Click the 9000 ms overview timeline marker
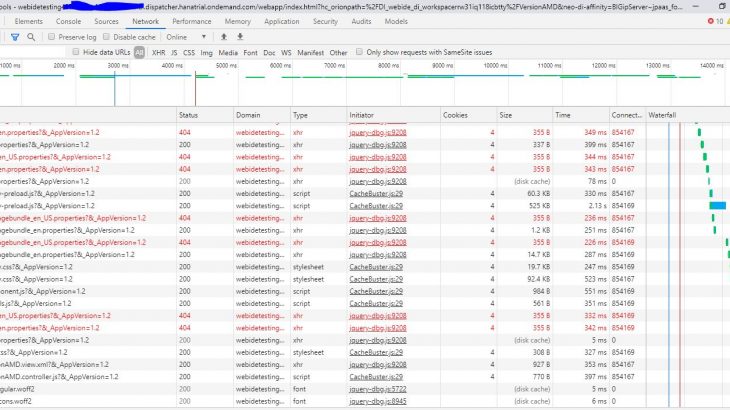The width and height of the screenshot is (730, 410). (x=442, y=66)
